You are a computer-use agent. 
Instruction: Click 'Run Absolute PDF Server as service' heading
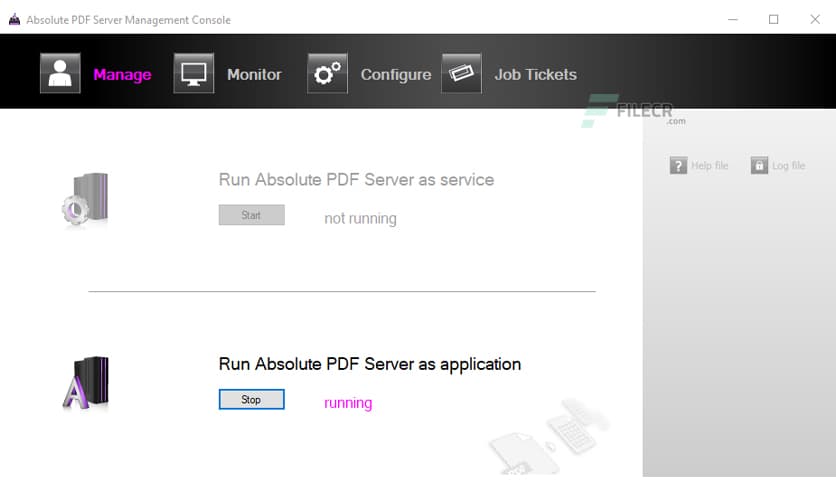(356, 180)
